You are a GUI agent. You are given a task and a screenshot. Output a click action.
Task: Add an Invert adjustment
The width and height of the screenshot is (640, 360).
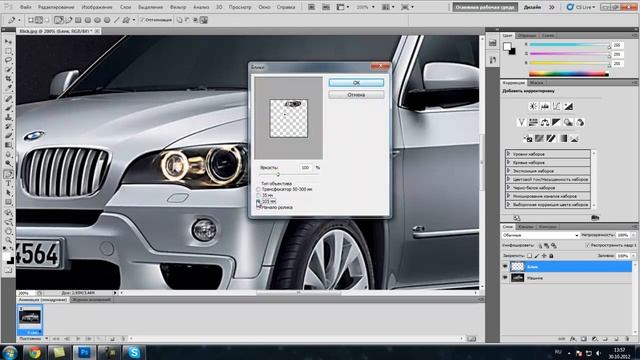tap(527, 139)
